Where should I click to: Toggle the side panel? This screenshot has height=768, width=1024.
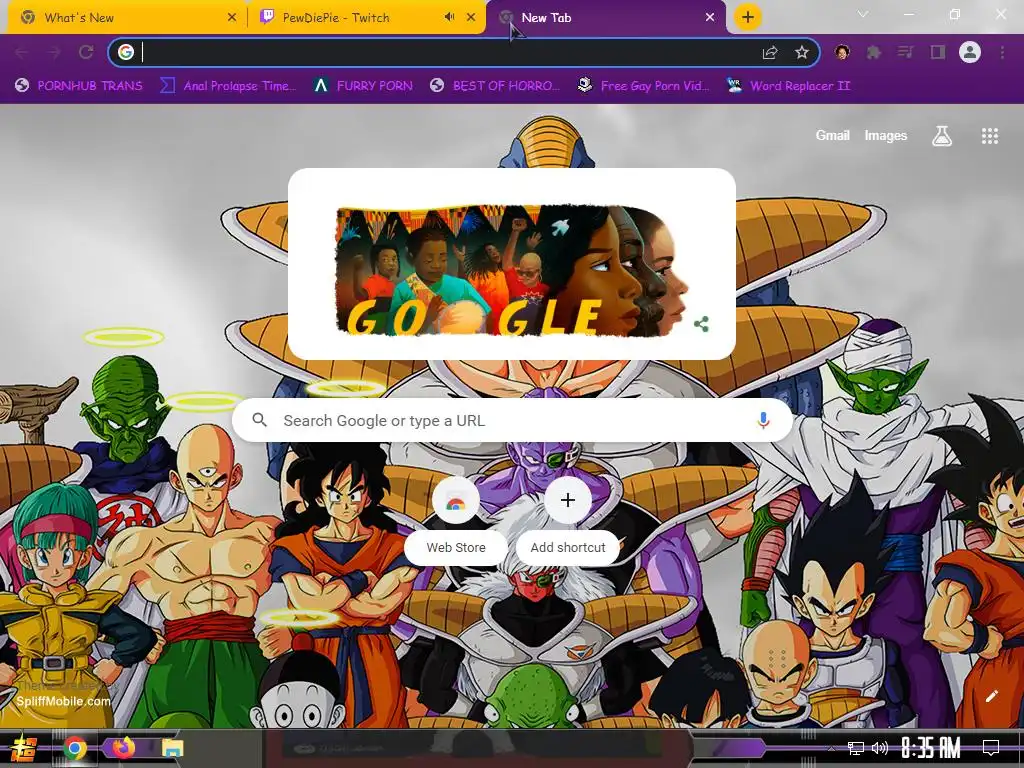(x=938, y=52)
